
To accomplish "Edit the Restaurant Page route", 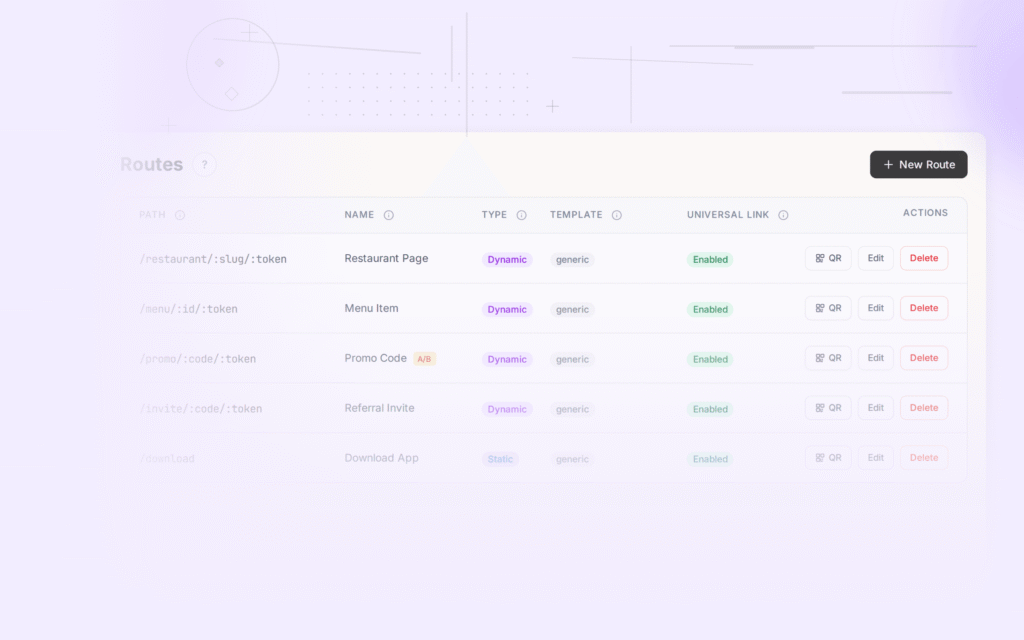I will (875, 258).
